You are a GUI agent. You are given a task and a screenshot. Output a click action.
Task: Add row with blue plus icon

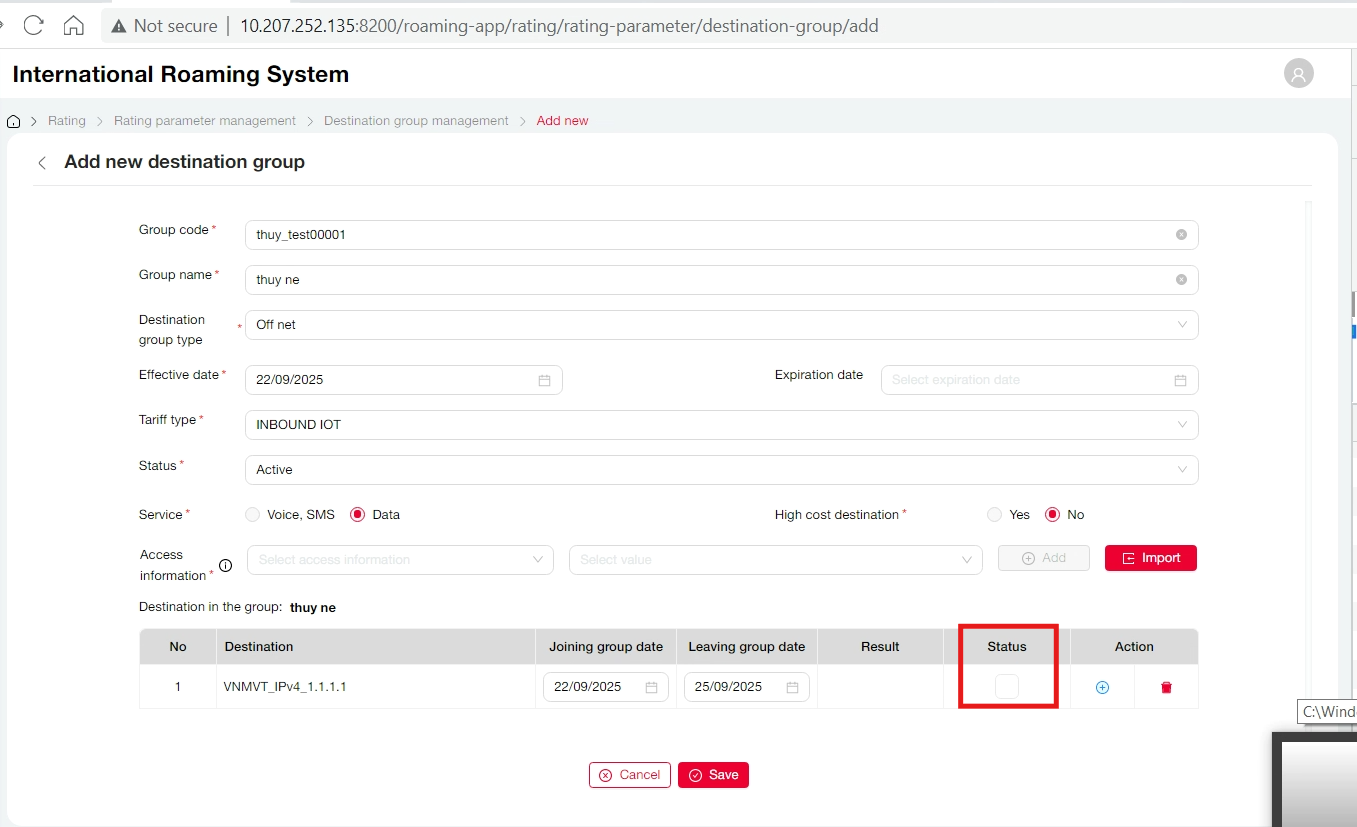click(1102, 688)
